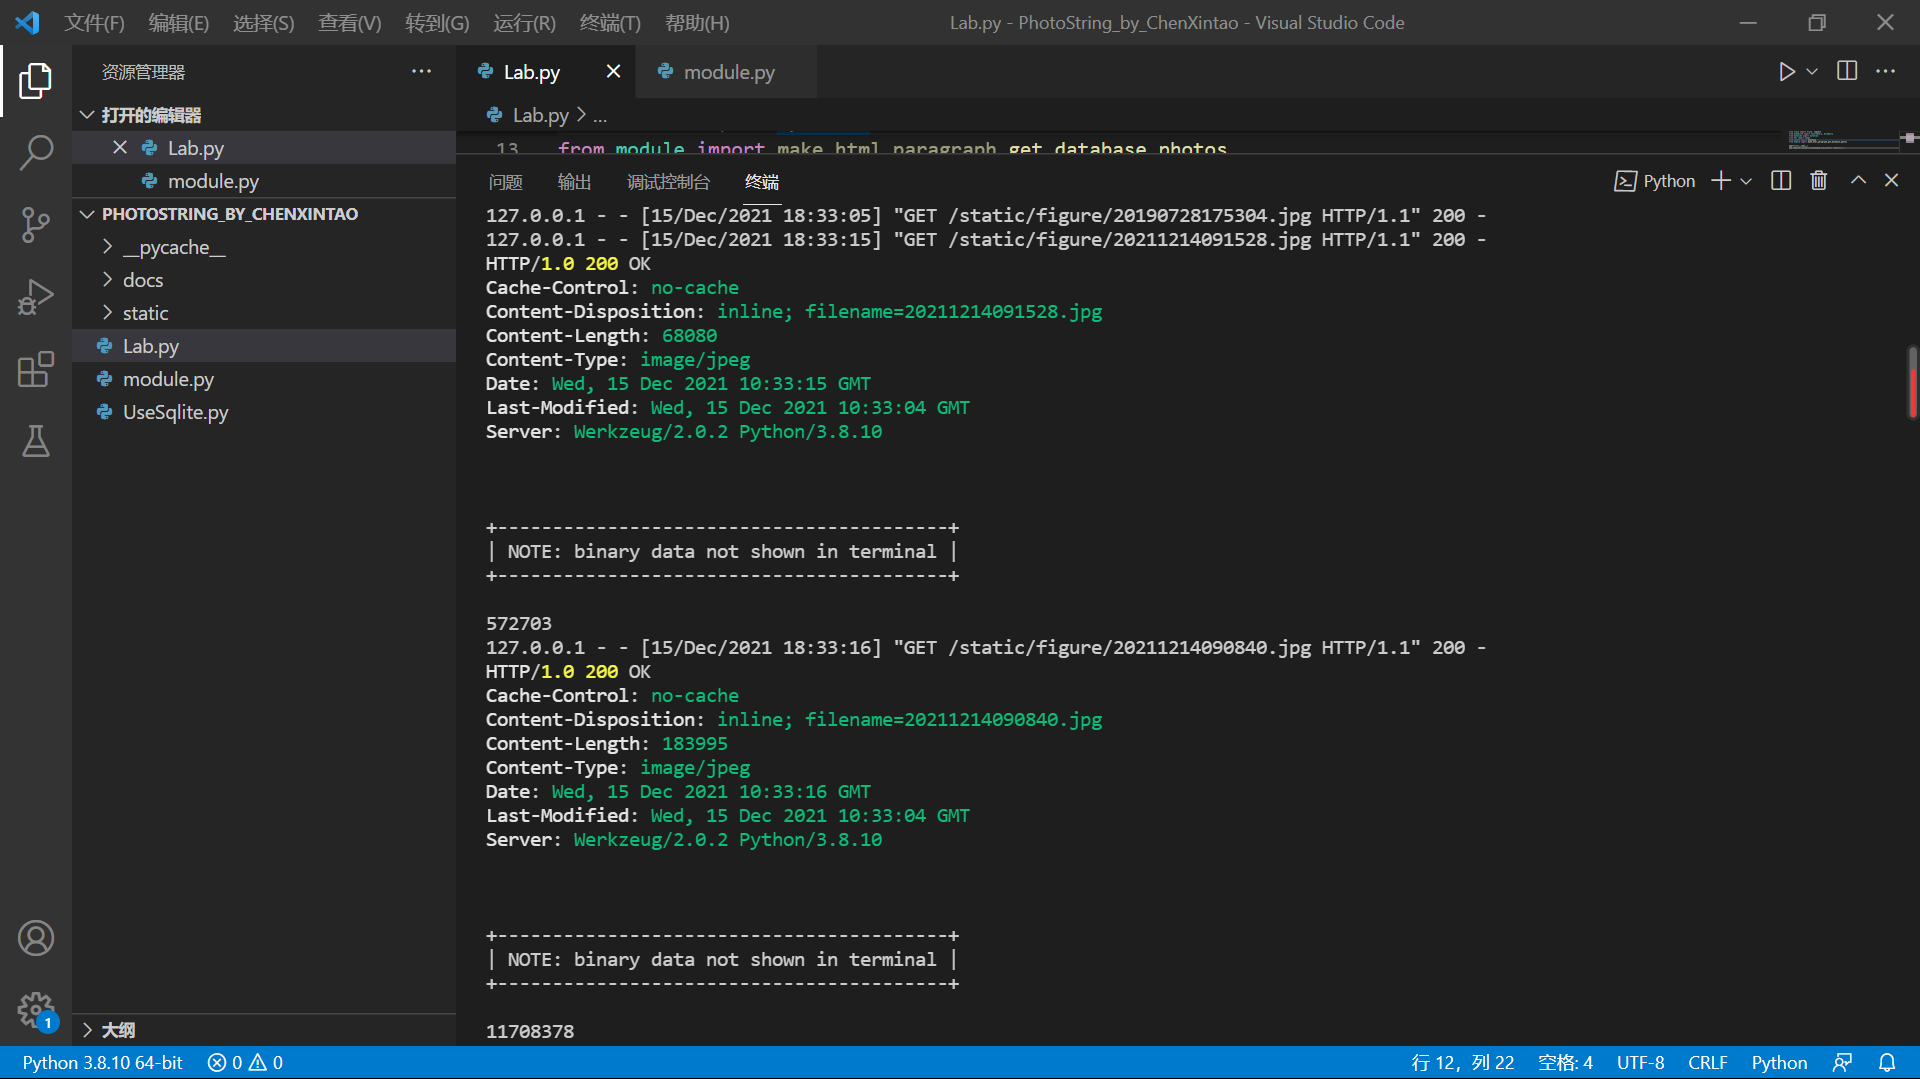Open the new terminal profile dropdown
This screenshot has height=1079, width=1920.
click(1746, 181)
